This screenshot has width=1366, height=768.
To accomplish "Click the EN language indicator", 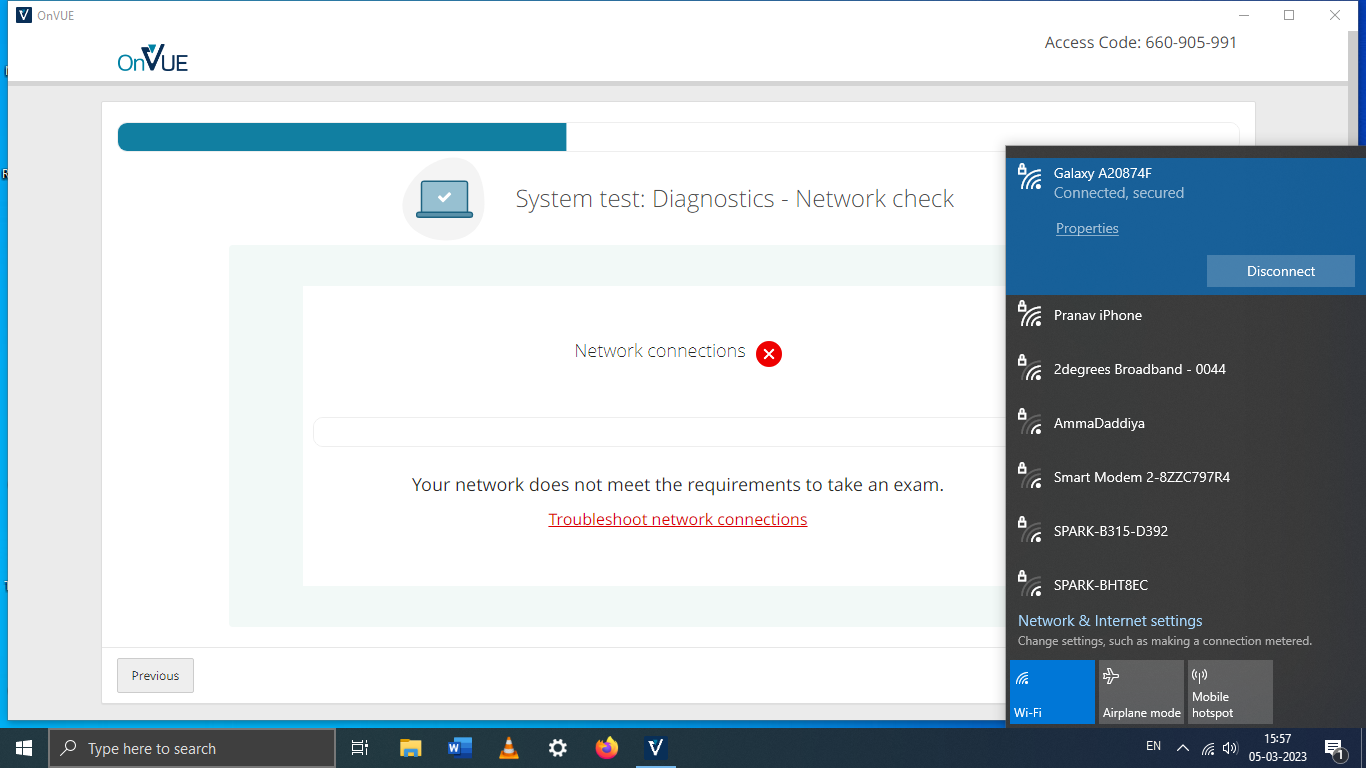I will click(1153, 746).
